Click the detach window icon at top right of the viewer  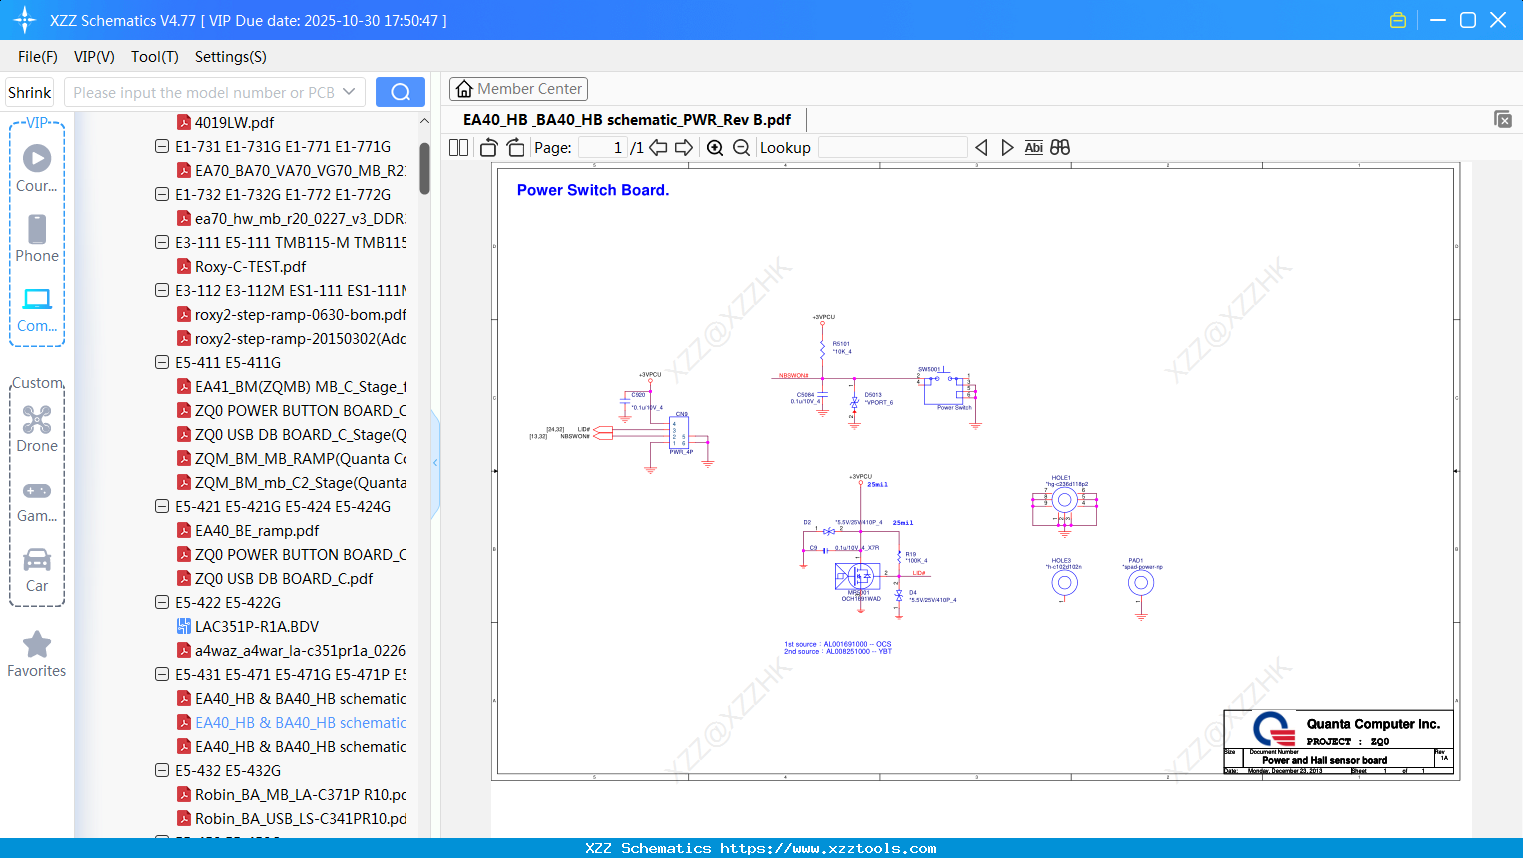pyautogui.click(x=1503, y=119)
